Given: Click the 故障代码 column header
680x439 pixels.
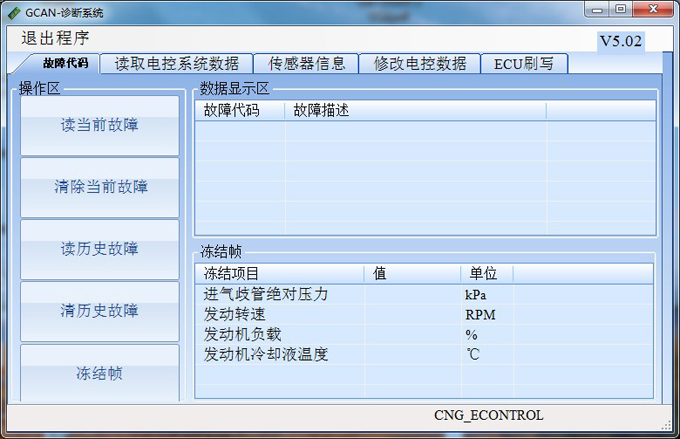Looking at the screenshot, I should pos(231,110).
